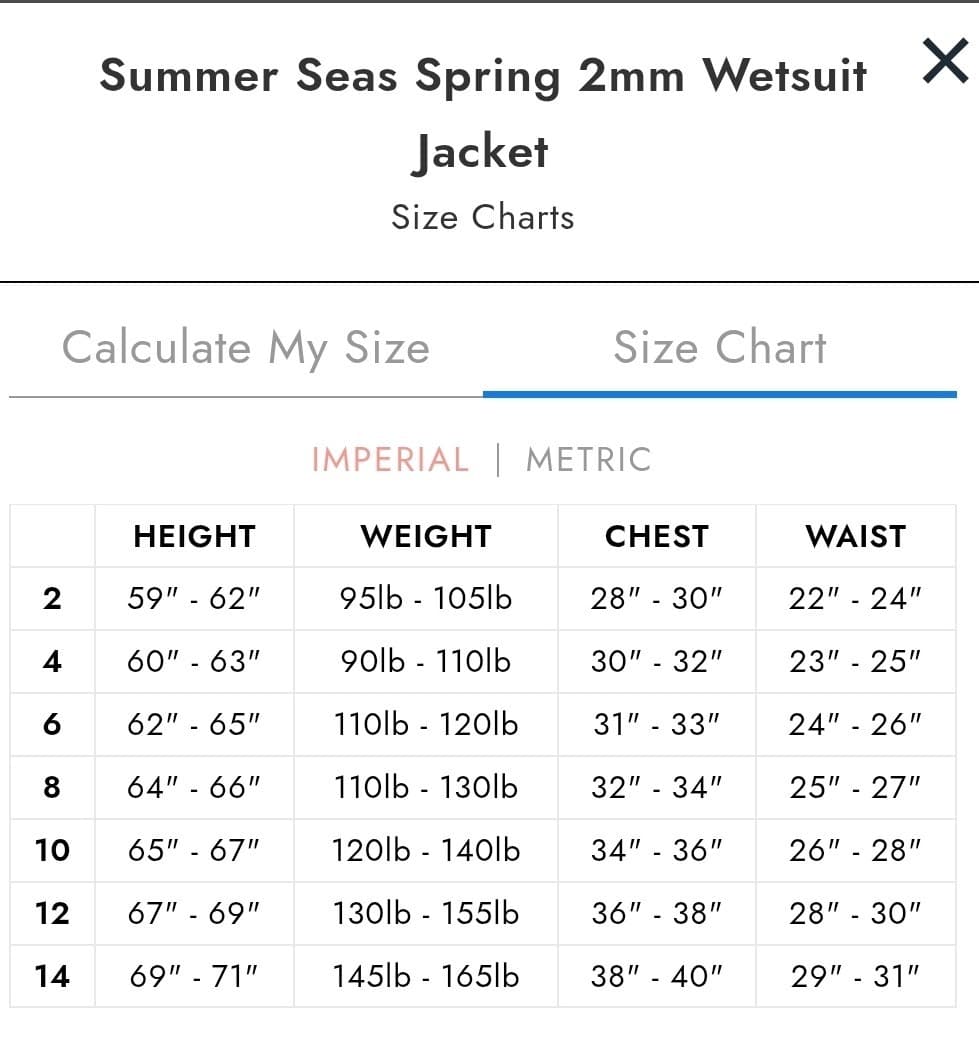Switch to the Calculate My Size tab
This screenshot has width=979, height=1042.
[x=246, y=348]
